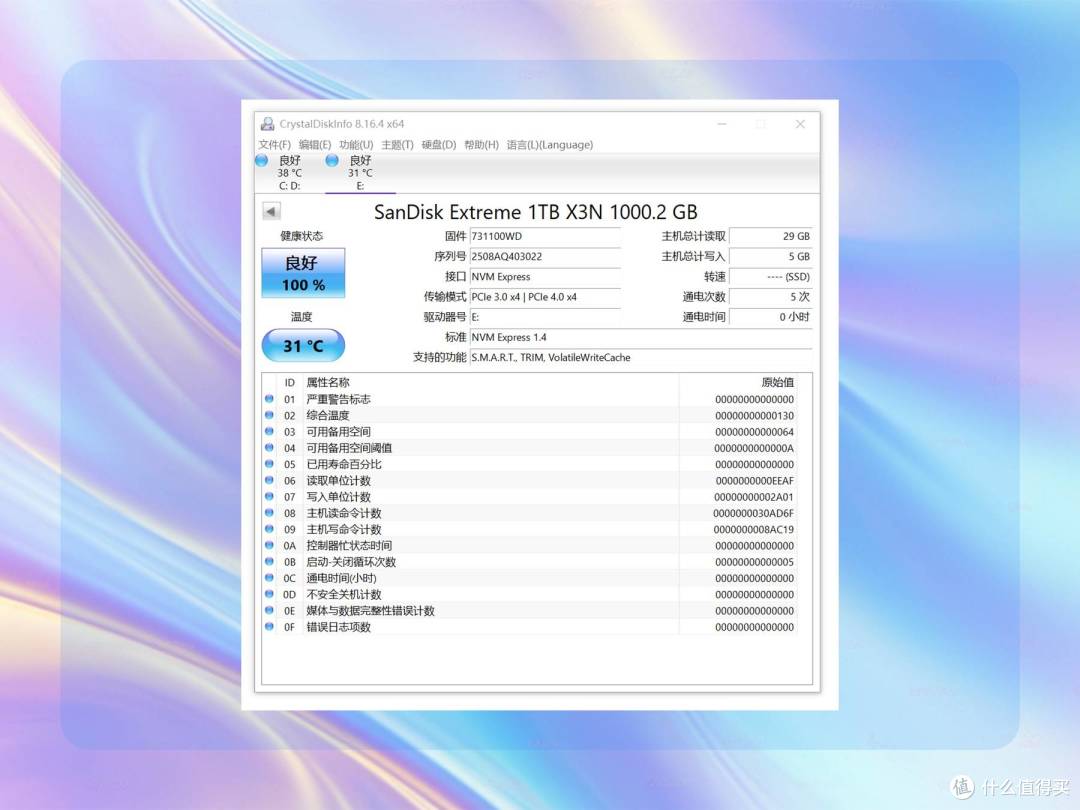Image resolution: width=1080 pixels, height=810 pixels.
Task: Close the CrystalDiskInfo window
Action: 800,124
